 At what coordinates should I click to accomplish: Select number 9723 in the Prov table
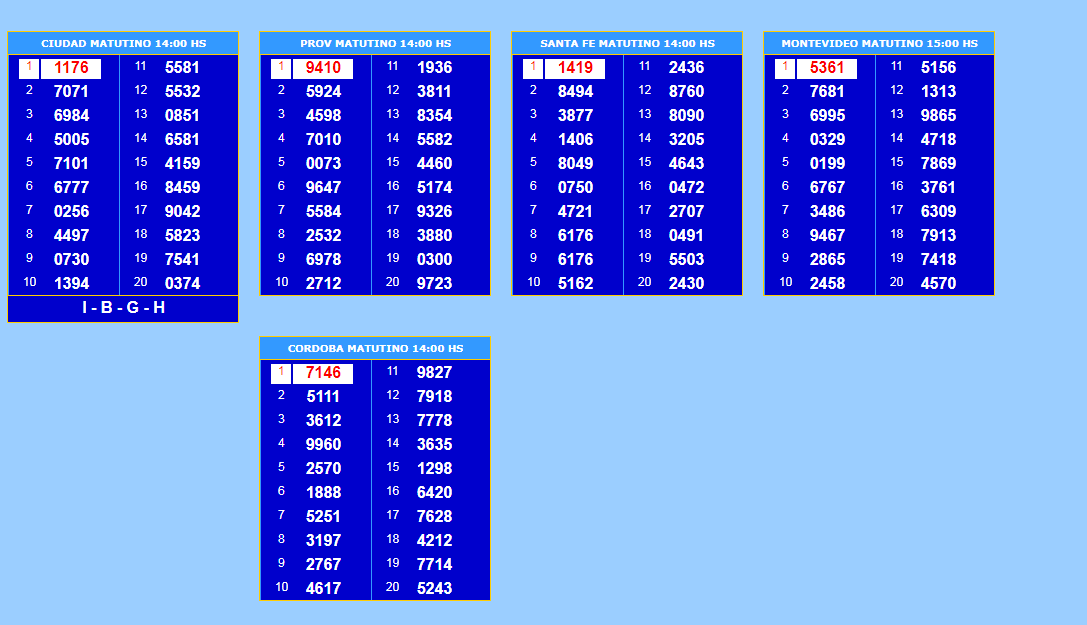[434, 284]
